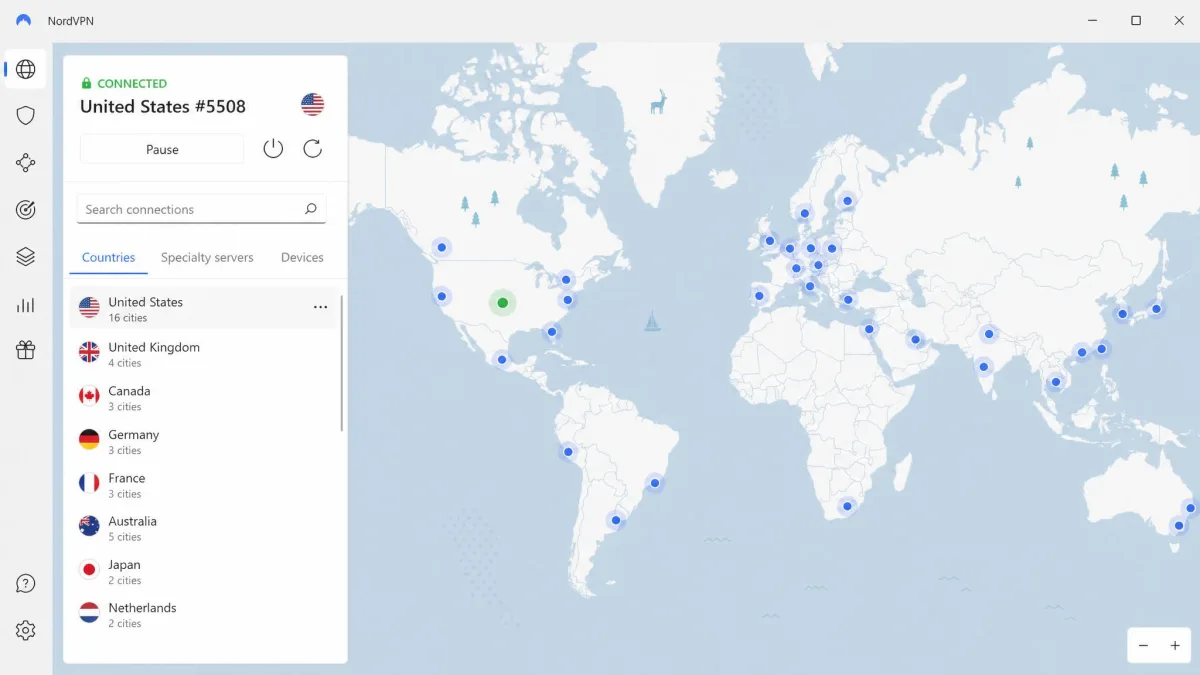The image size is (1200, 675).
Task: Click the reconnect refresh icon
Action: point(312,149)
